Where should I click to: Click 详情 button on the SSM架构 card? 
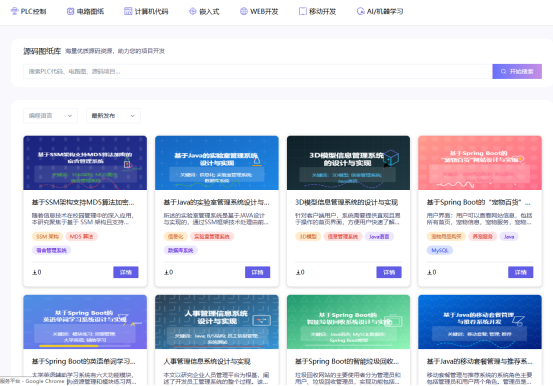[126, 272]
